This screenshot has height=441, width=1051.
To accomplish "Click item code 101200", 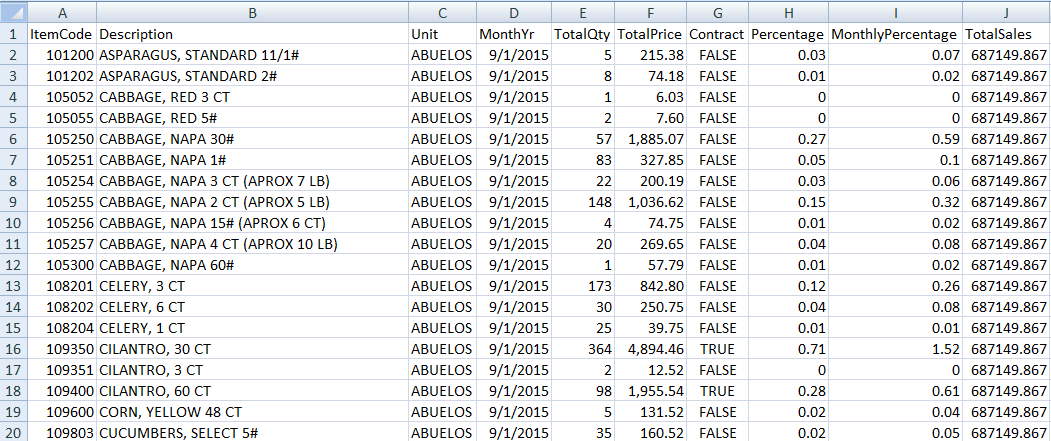I will [62, 55].
